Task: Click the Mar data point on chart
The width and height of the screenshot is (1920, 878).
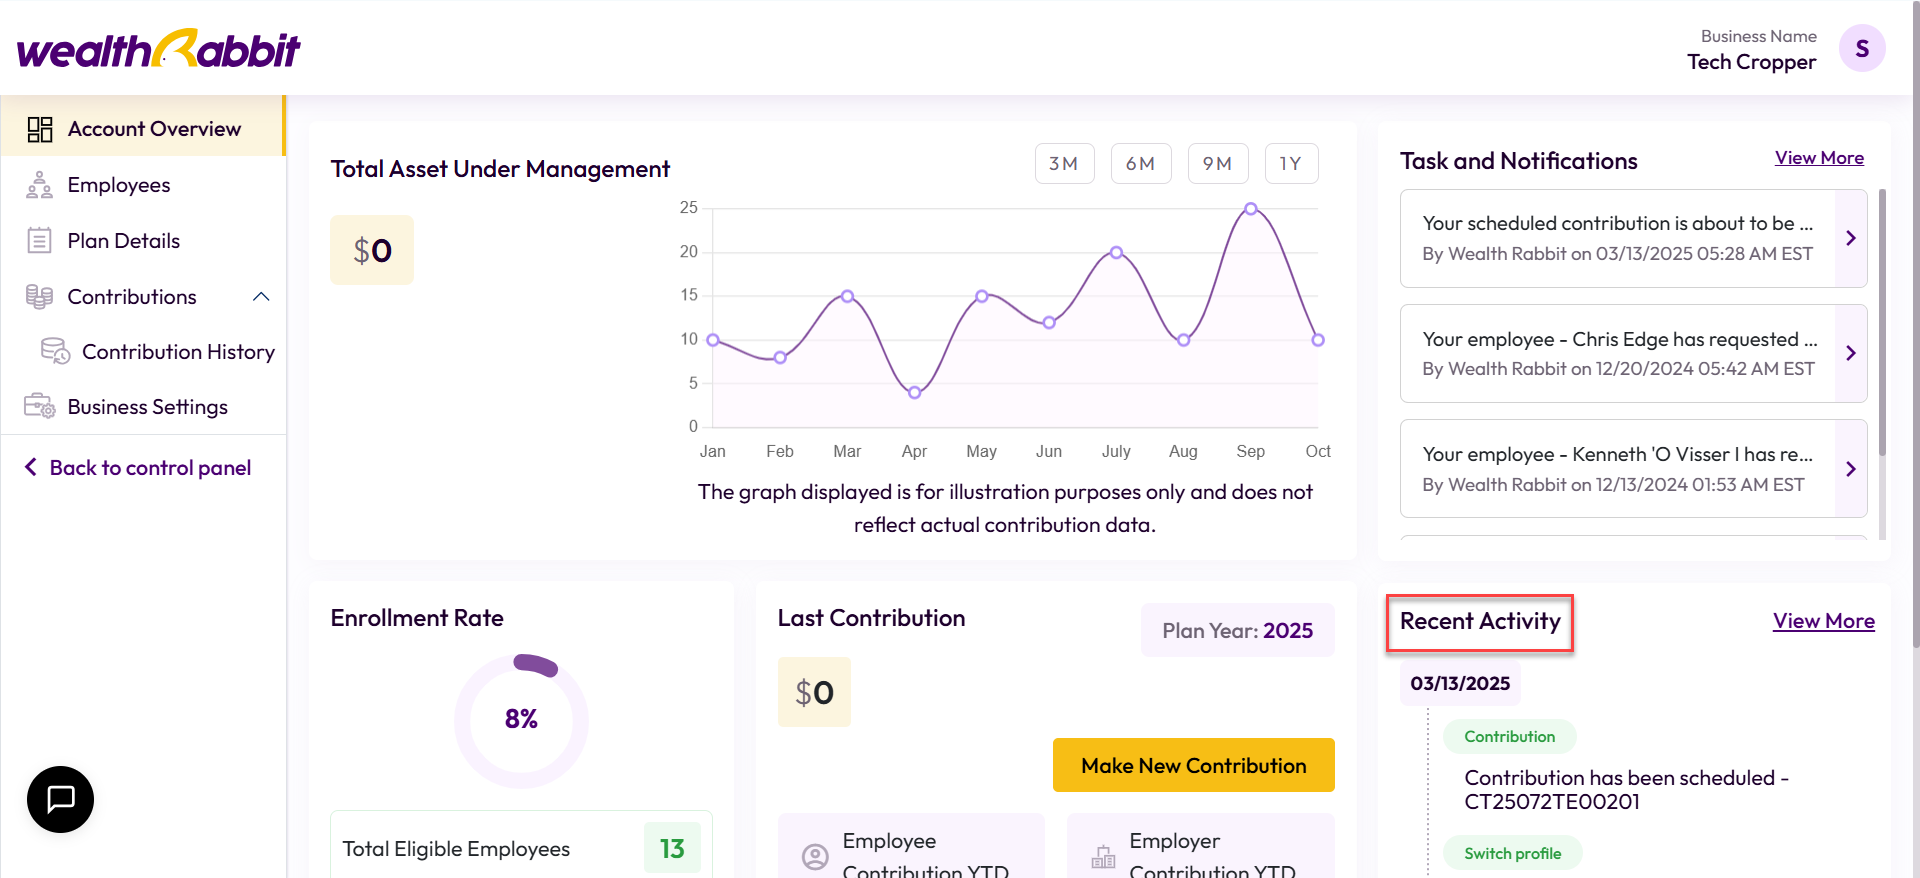Action: click(x=847, y=296)
